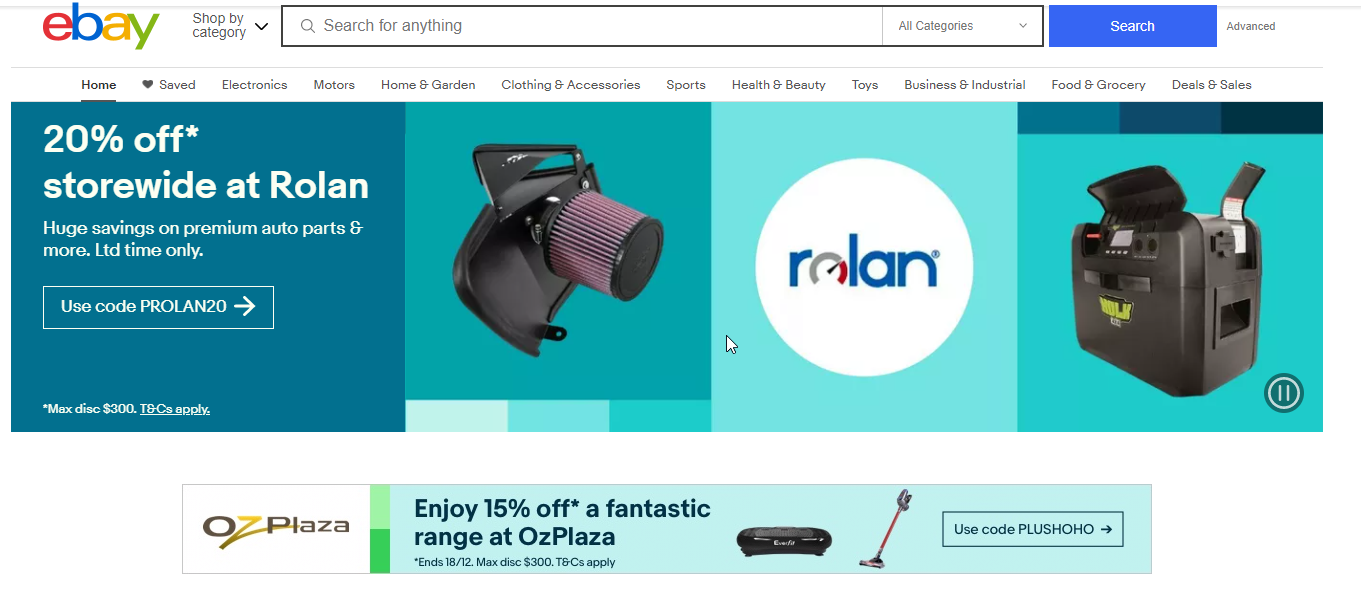Select the Electronics tab
Screen dimensions: 1361x612
click(x=254, y=85)
